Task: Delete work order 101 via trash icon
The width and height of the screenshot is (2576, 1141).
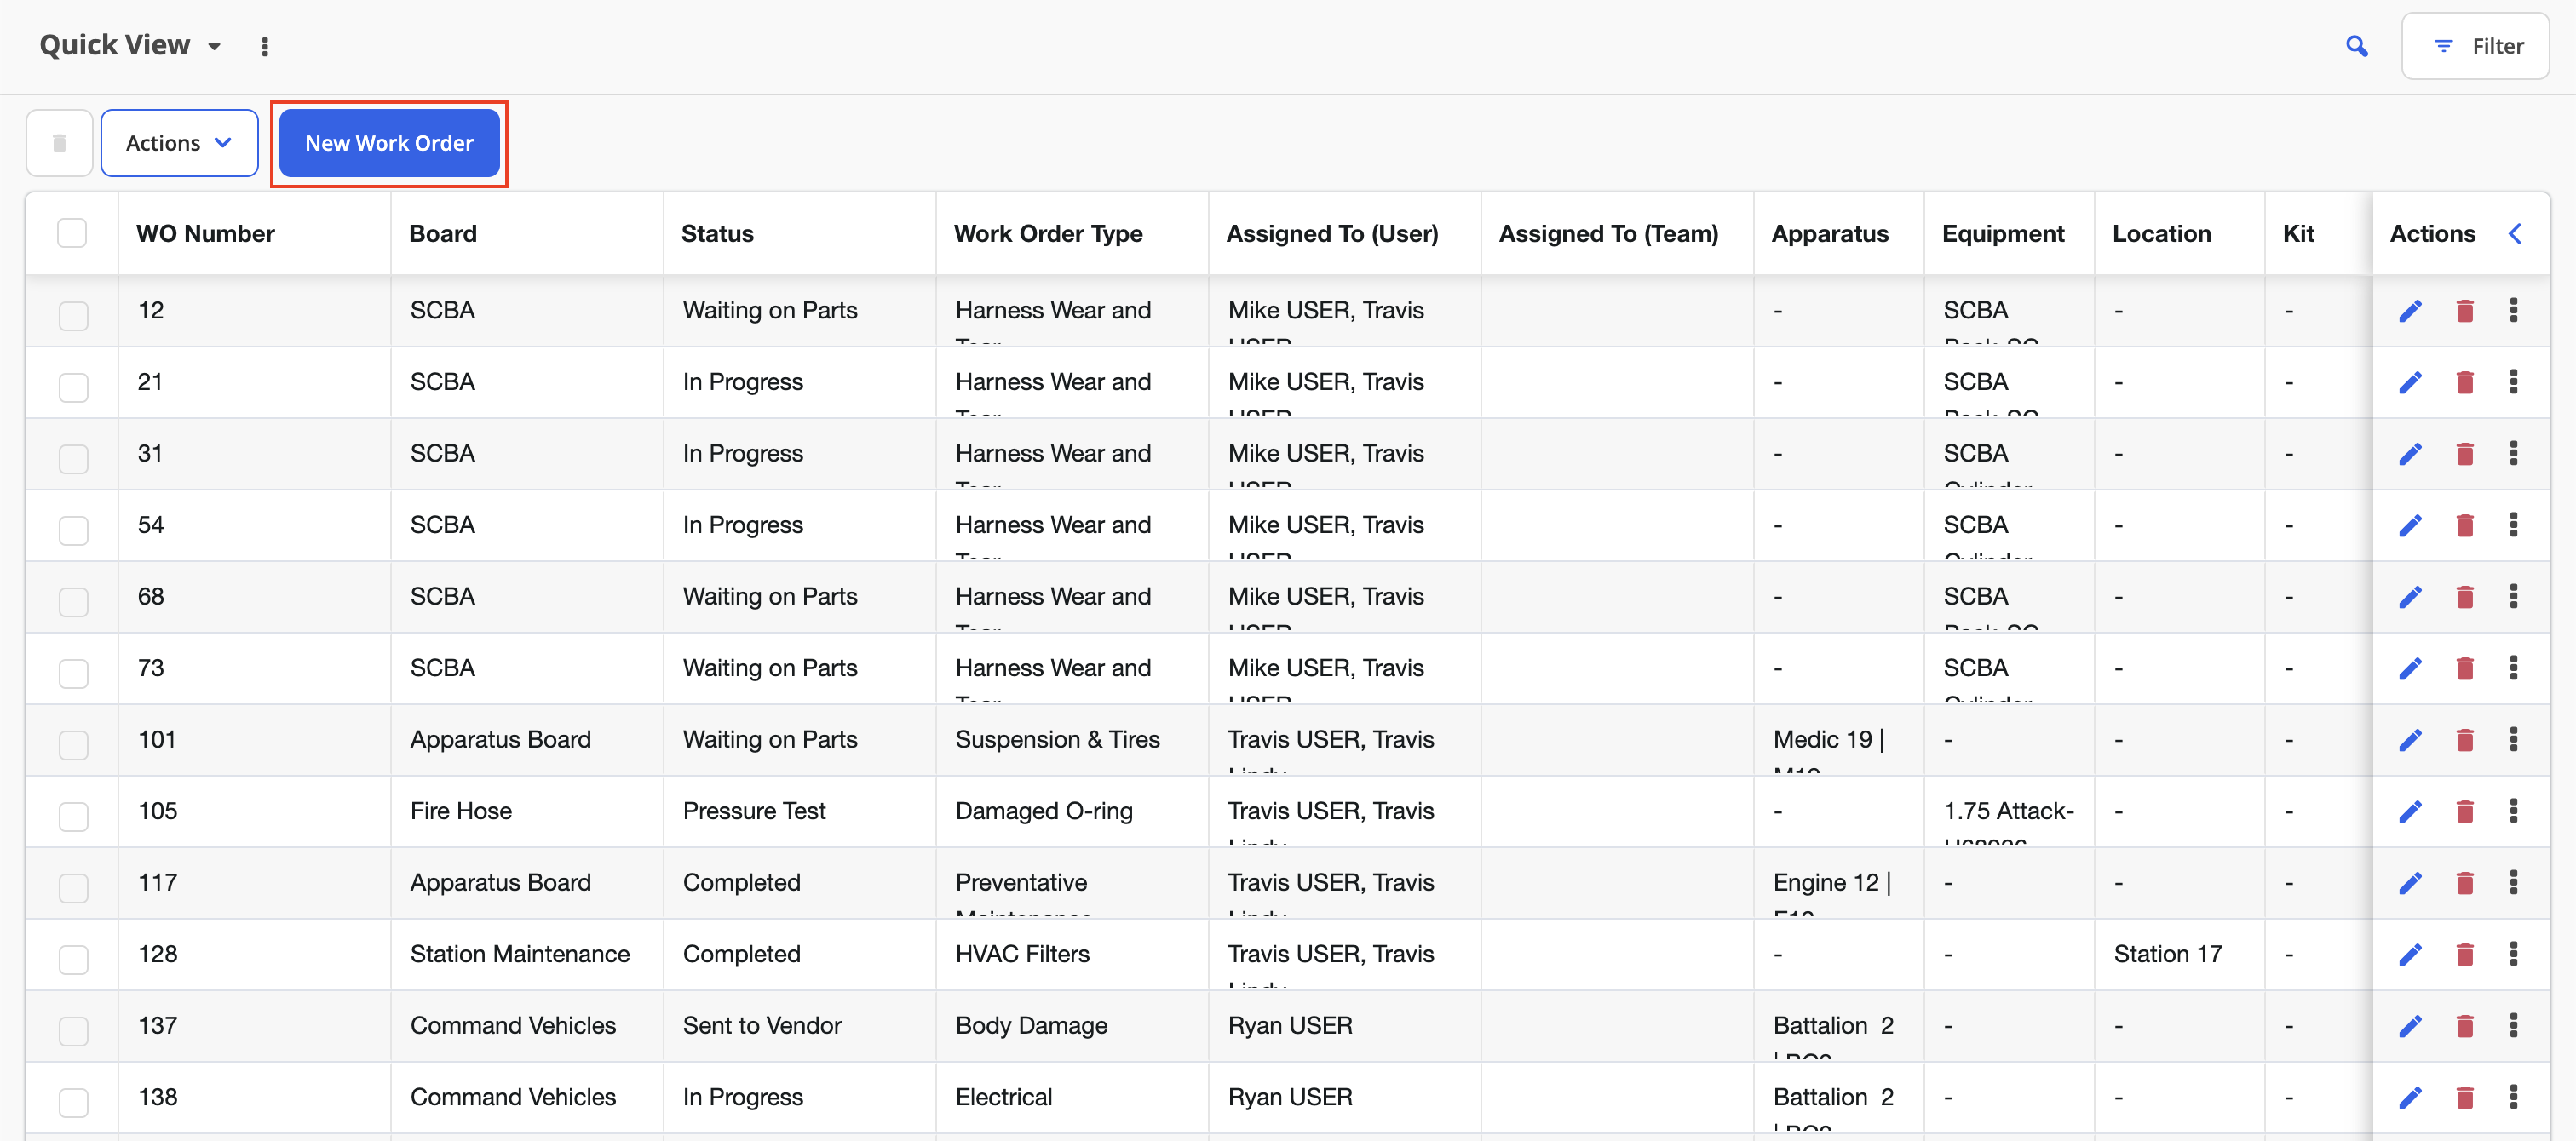Action: [2464, 740]
